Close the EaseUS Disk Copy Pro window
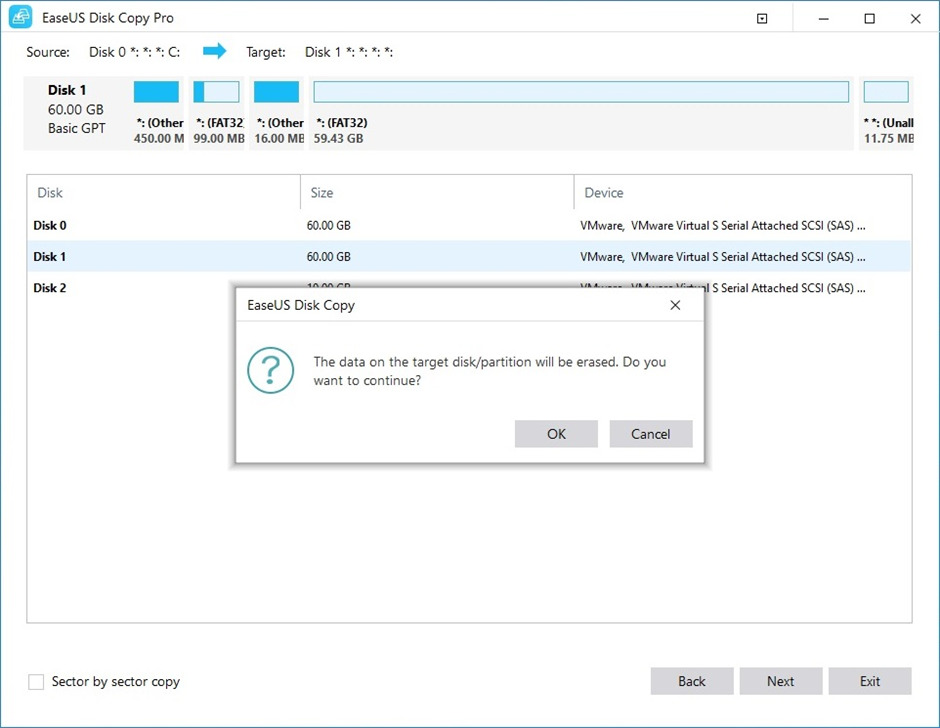 [915, 19]
